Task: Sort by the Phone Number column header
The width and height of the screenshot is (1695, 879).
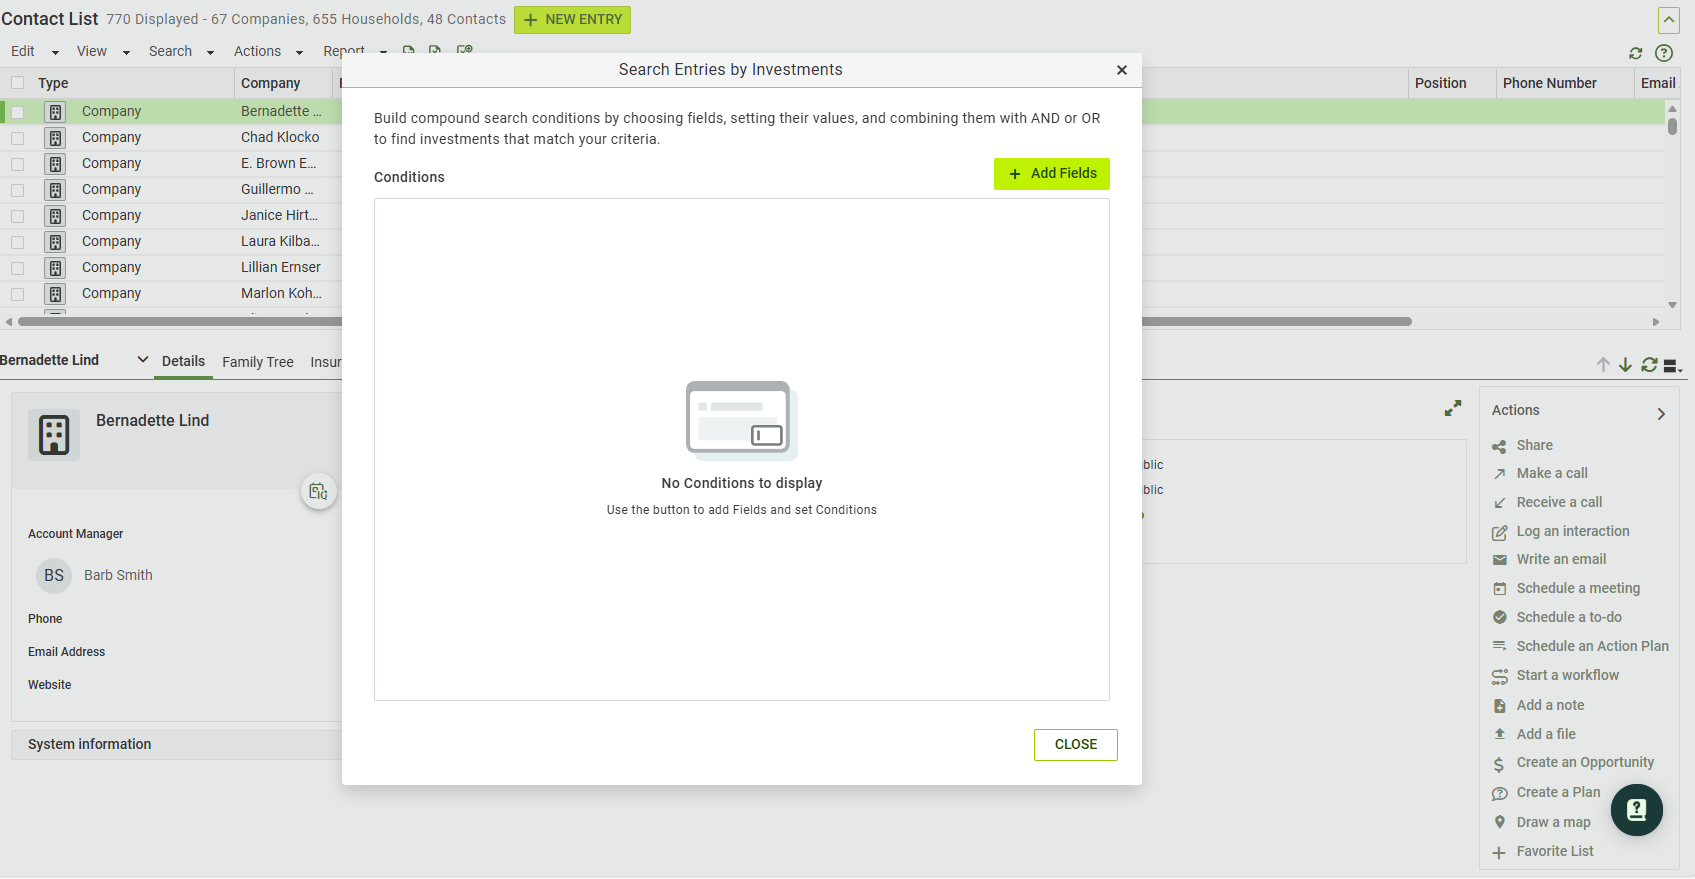Action: point(1550,83)
